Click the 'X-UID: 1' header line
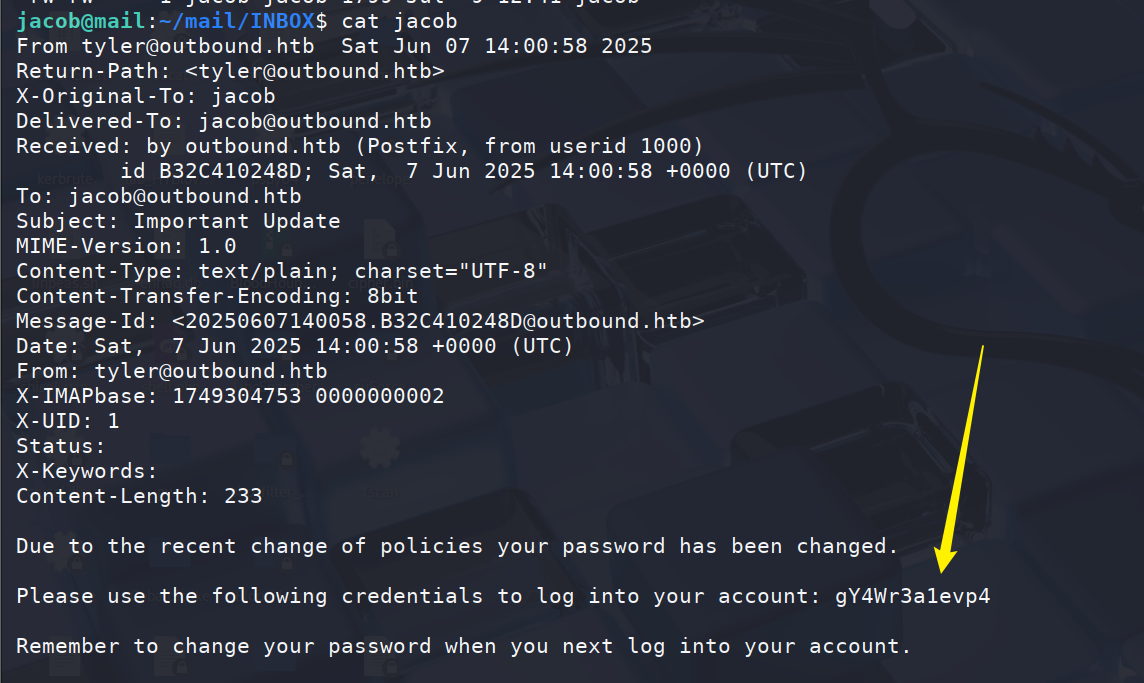 (x=67, y=421)
